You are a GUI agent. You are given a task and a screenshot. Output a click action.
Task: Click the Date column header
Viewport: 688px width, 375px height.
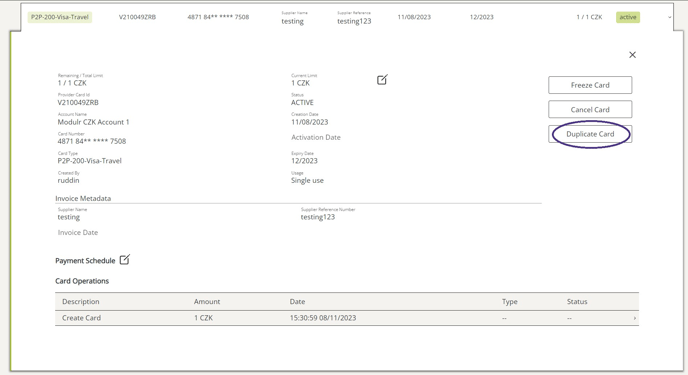(x=297, y=302)
